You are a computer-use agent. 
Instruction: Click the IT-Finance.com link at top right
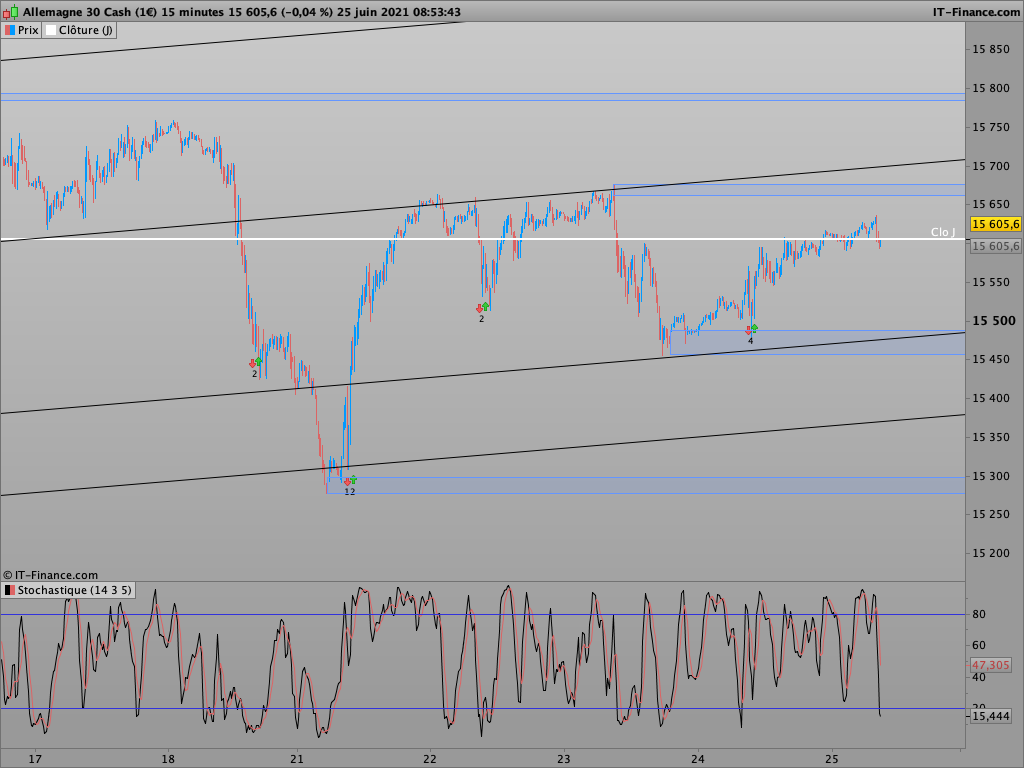(x=976, y=12)
